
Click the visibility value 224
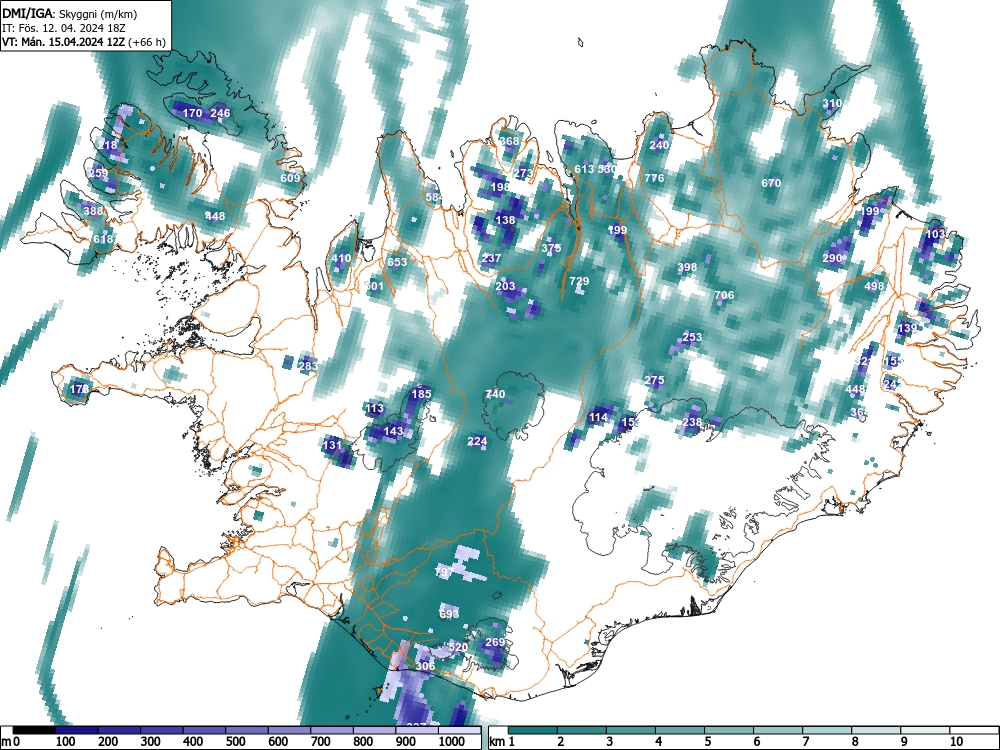[x=477, y=441]
